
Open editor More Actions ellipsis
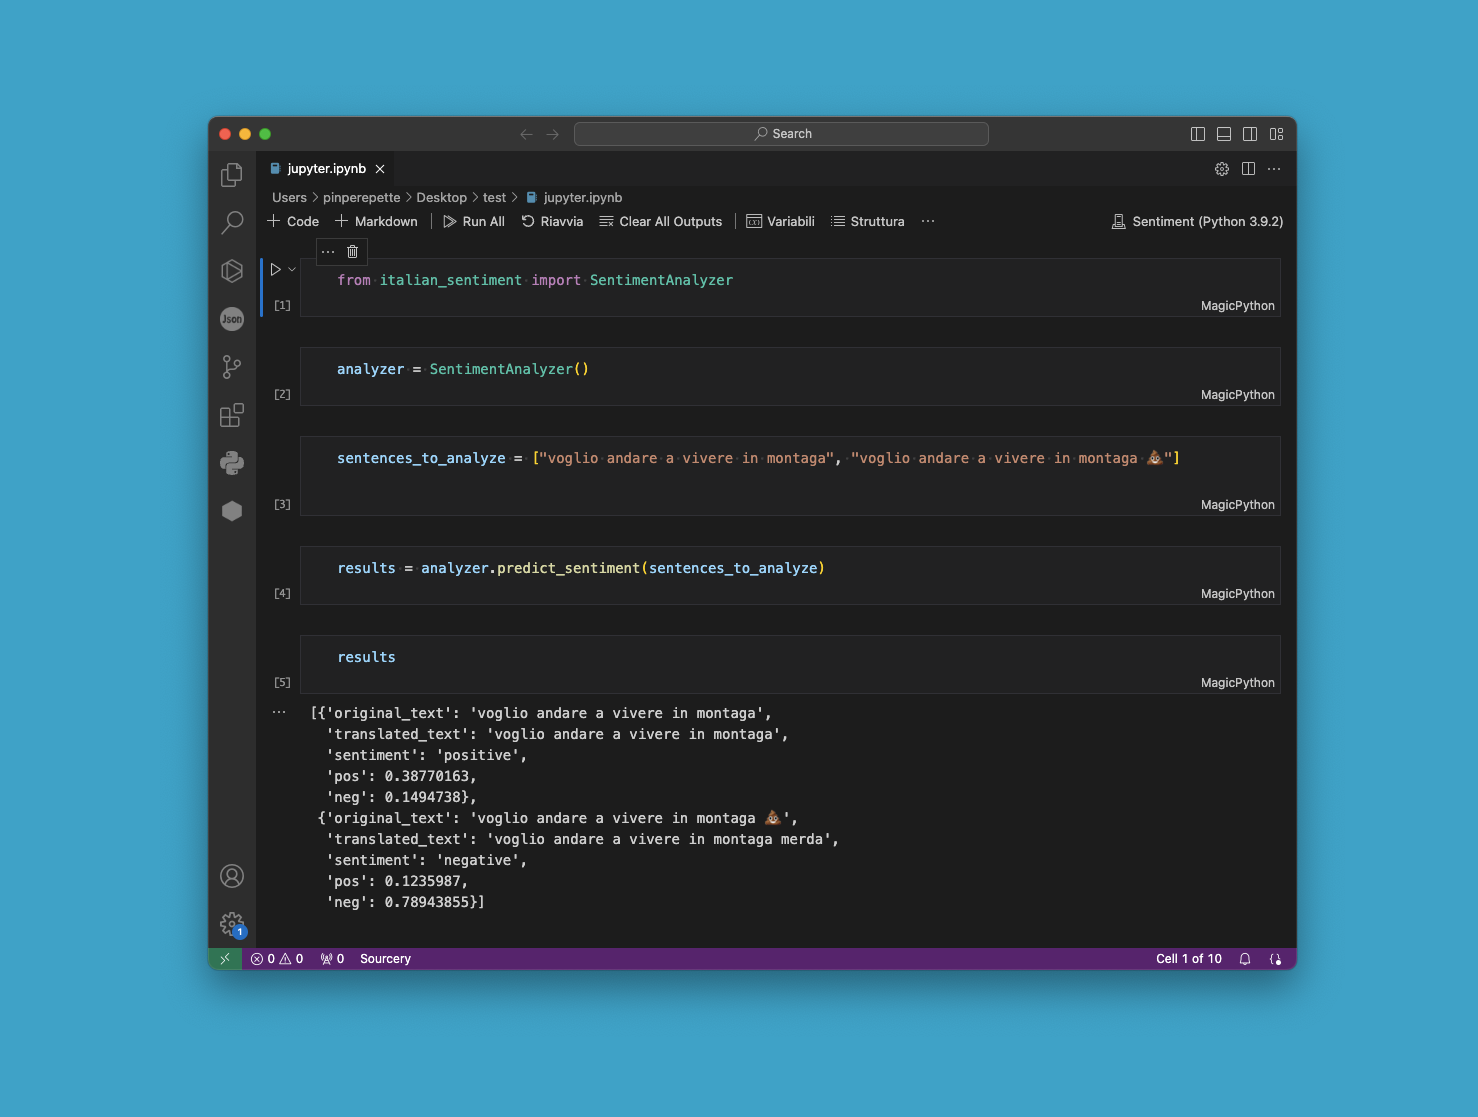click(1274, 169)
